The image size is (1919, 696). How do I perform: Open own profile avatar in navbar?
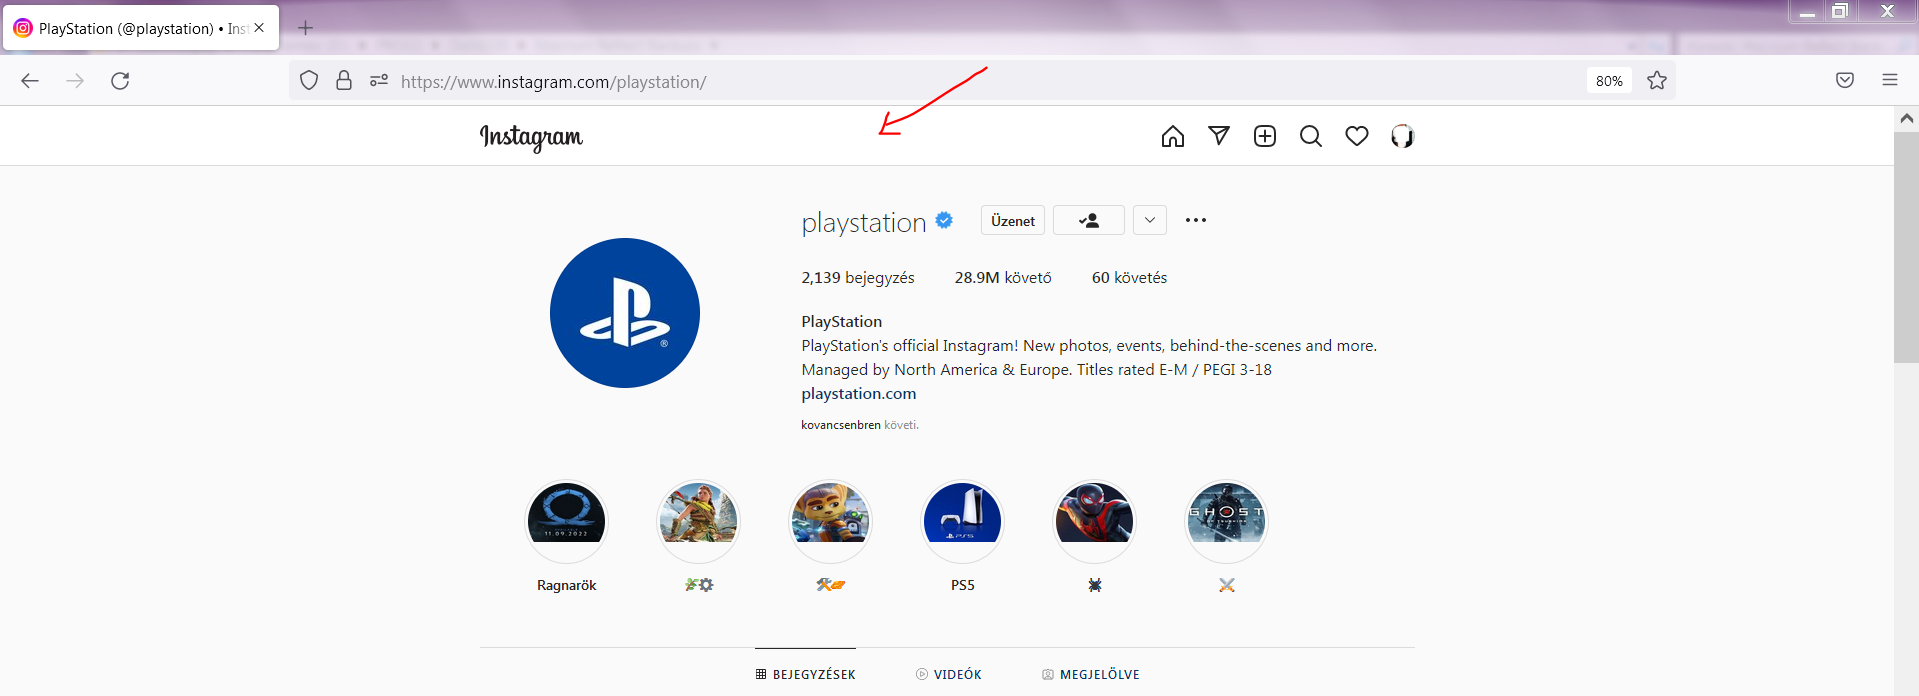1403,136
